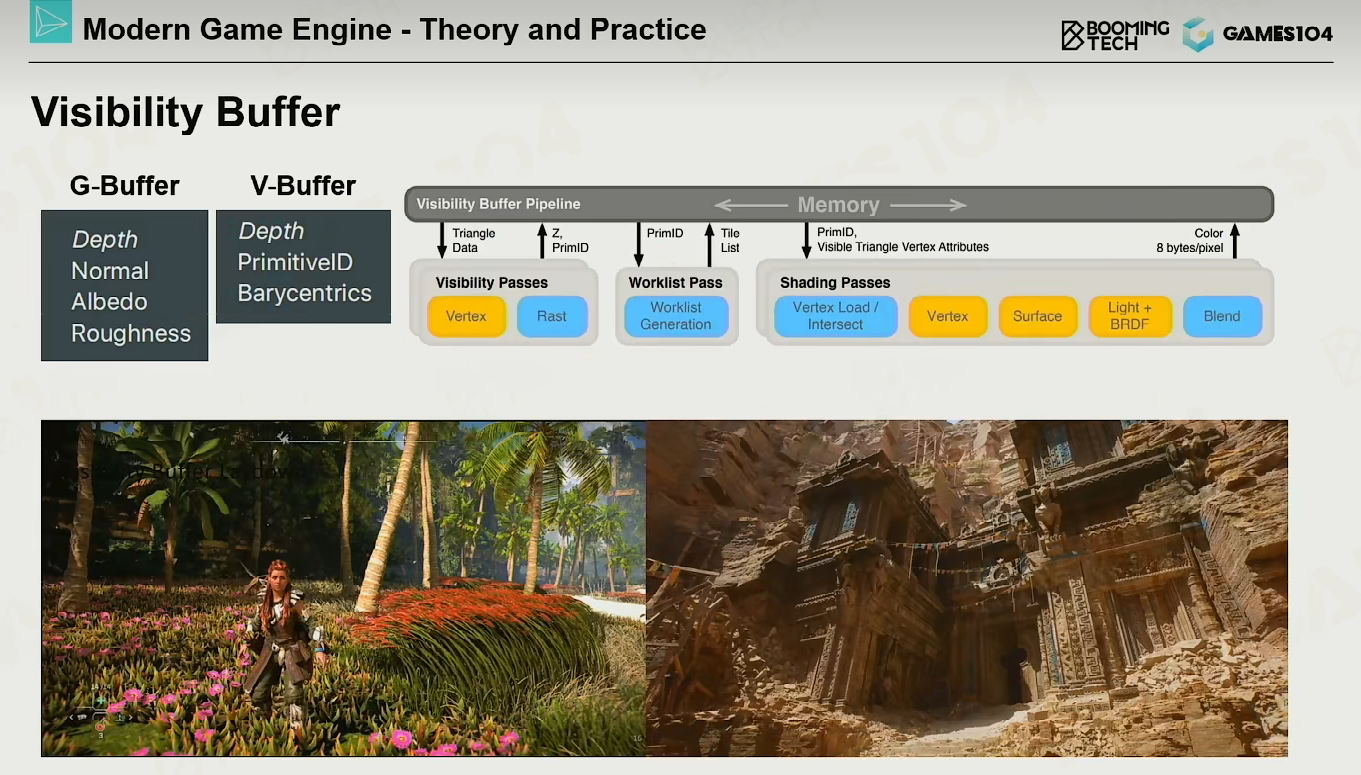The width and height of the screenshot is (1361, 775).
Task: Click the 'Visibility Buffer Pipeline' bar label
Action: [x=498, y=204]
